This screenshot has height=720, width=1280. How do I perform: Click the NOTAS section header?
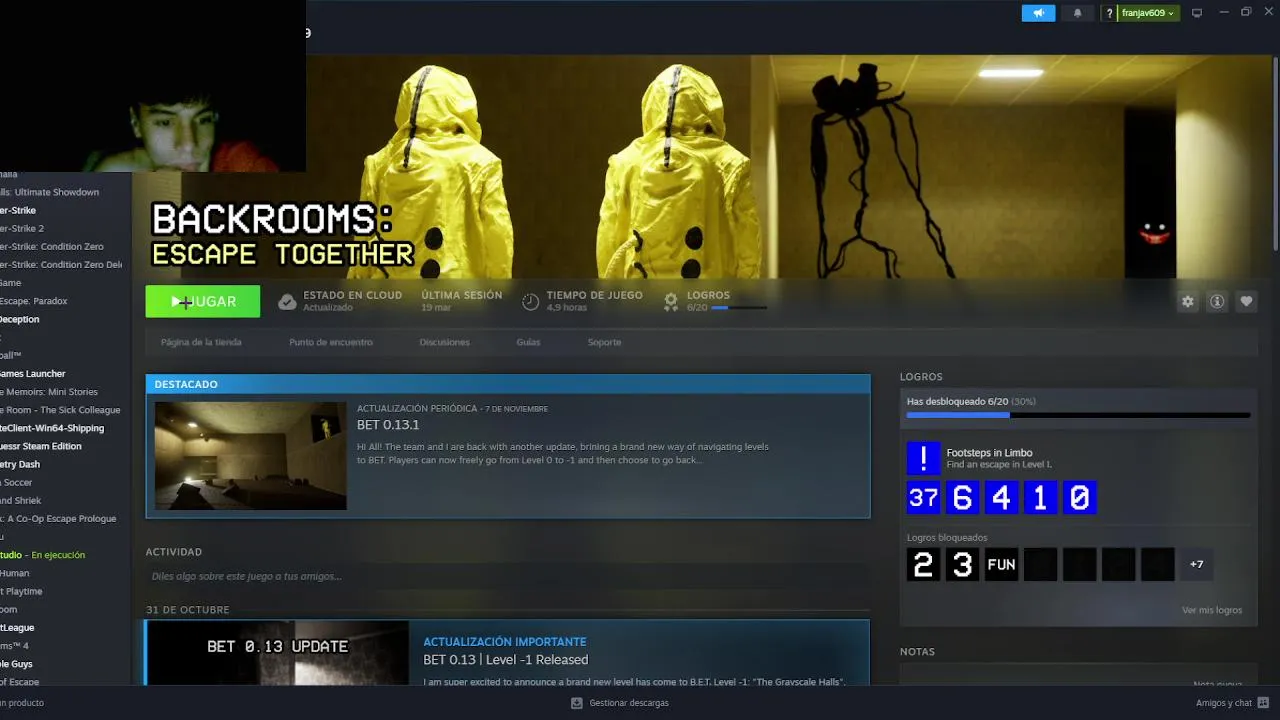917,652
